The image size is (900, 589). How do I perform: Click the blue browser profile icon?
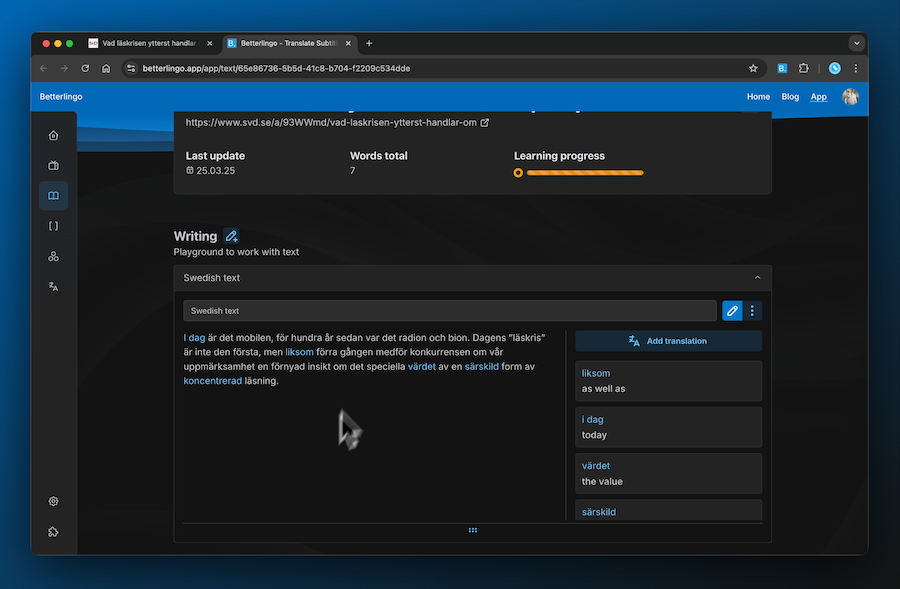[835, 68]
